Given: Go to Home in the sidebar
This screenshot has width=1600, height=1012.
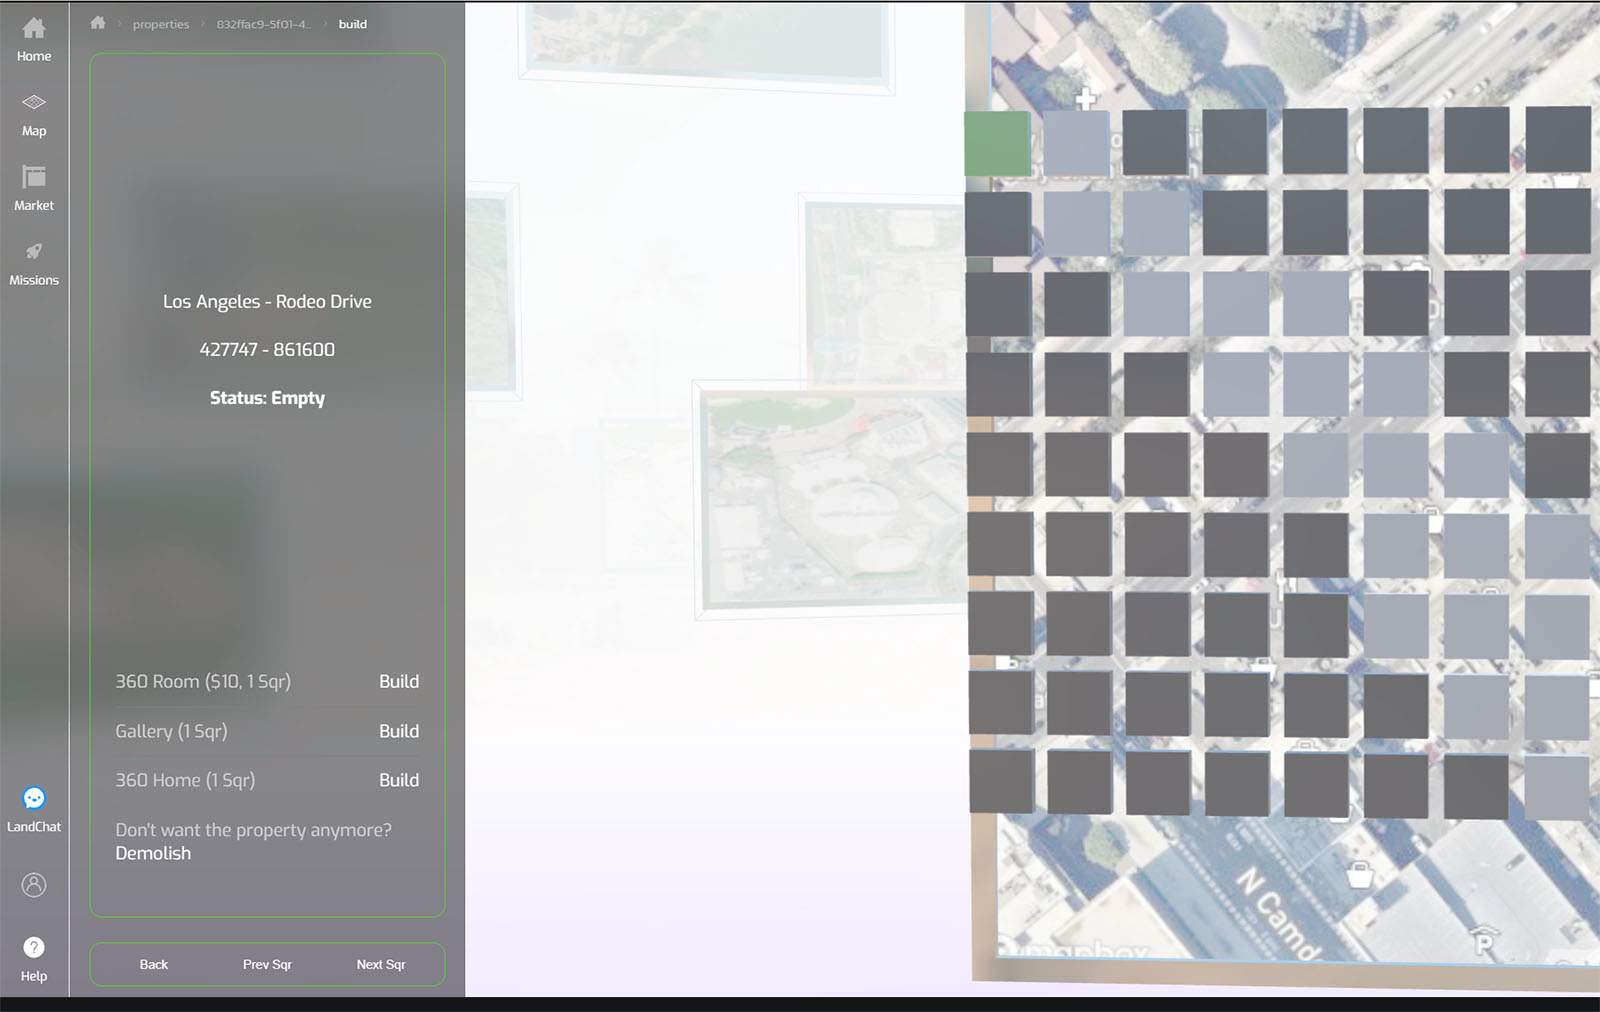Looking at the screenshot, I should [34, 40].
